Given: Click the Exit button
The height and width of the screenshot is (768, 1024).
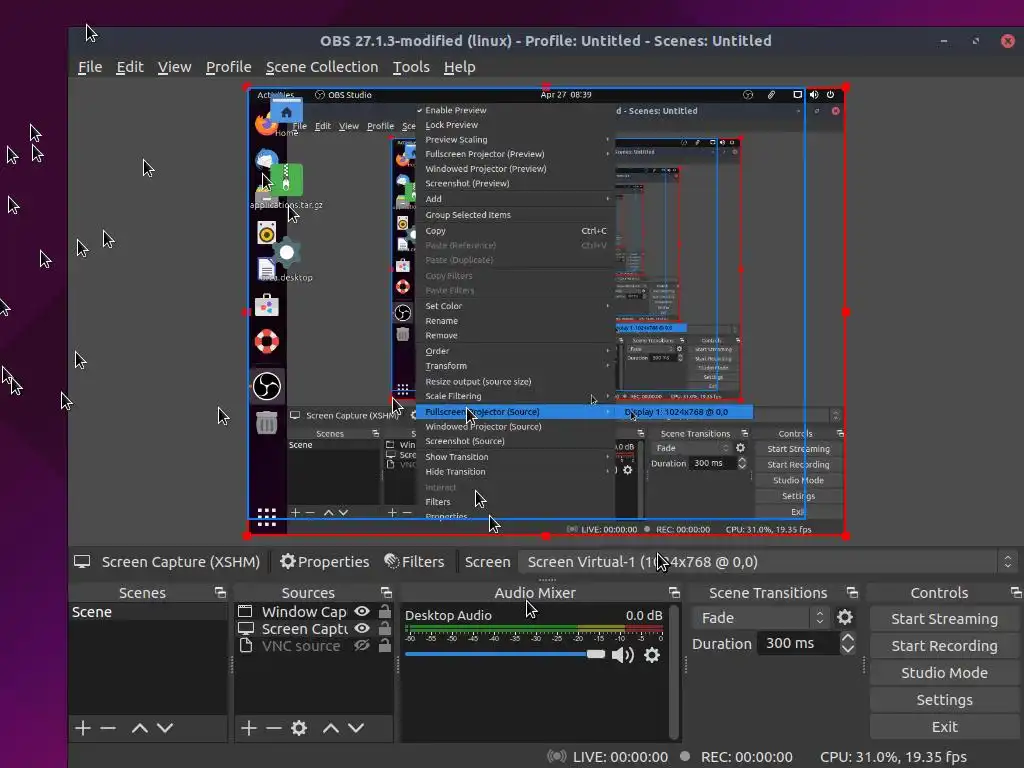Looking at the screenshot, I should pyautogui.click(x=944, y=726).
